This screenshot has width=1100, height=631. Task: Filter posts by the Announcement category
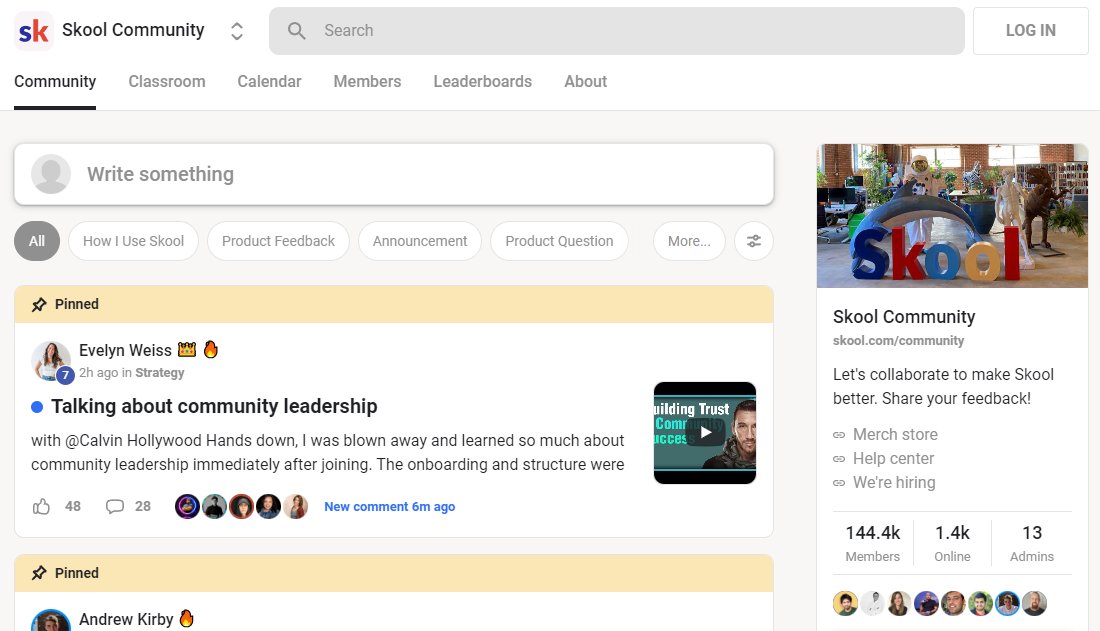pyautogui.click(x=420, y=241)
